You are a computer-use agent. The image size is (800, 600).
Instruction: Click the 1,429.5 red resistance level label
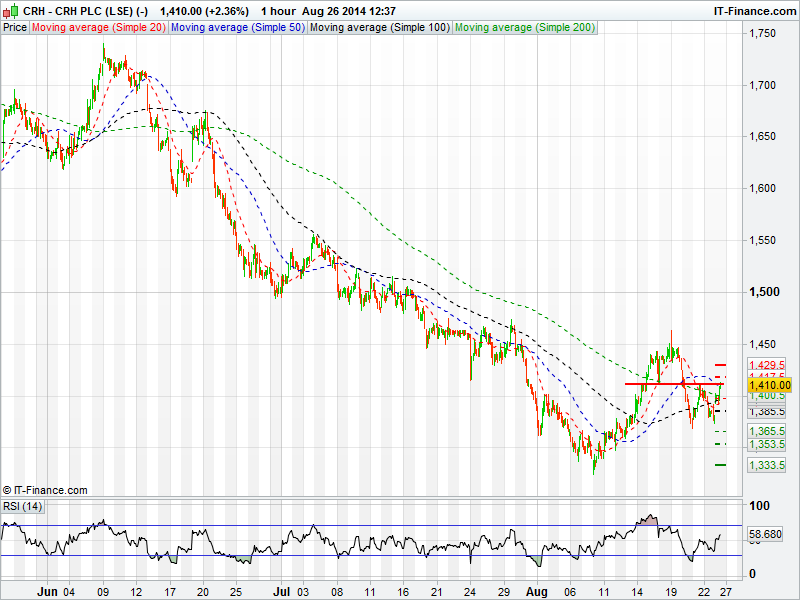point(768,365)
